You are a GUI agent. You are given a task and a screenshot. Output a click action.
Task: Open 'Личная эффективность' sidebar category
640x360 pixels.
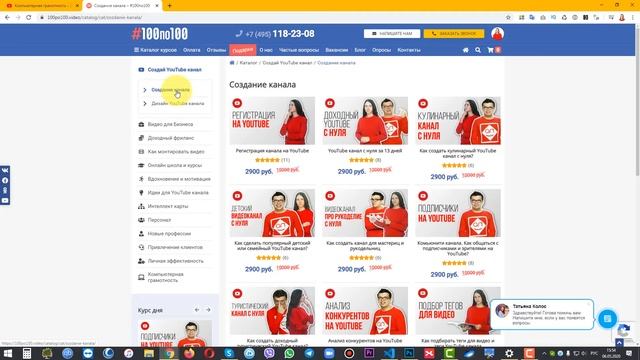pyautogui.click(x=175, y=261)
